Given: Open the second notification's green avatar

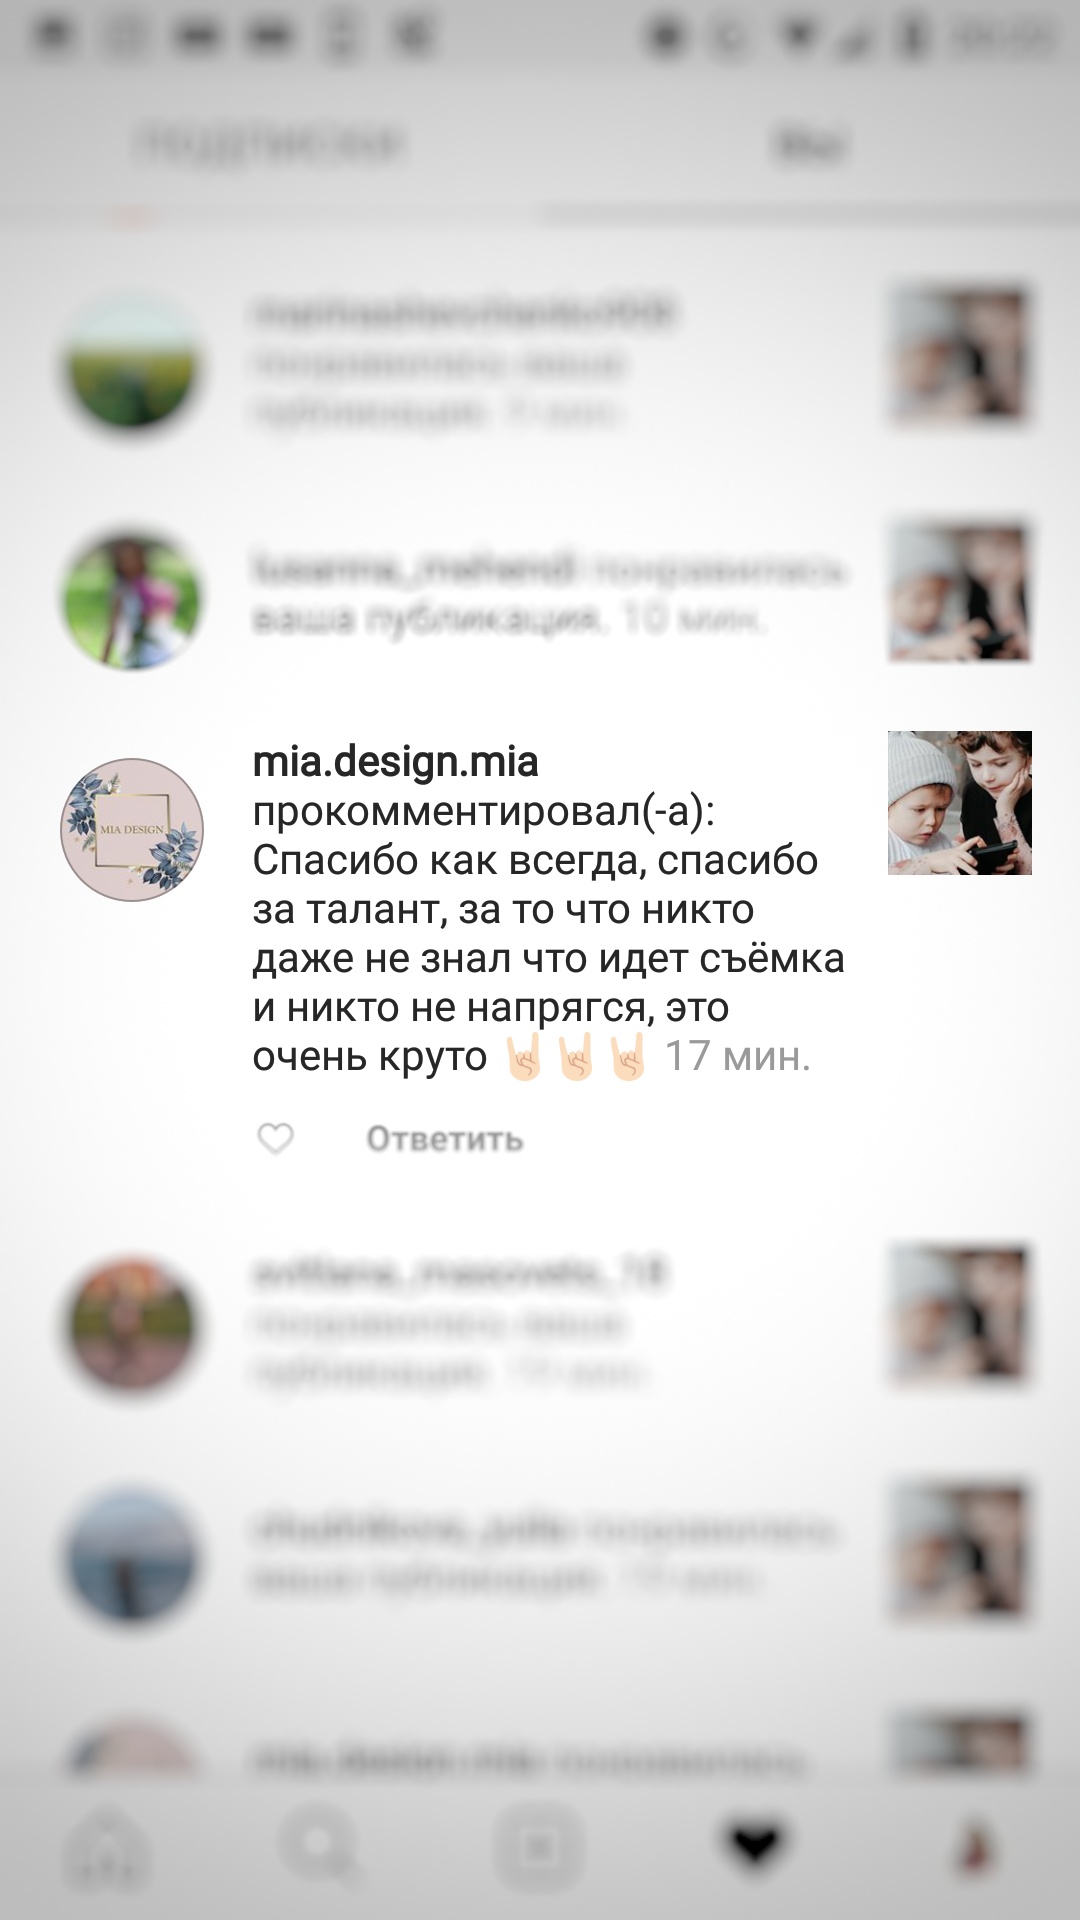Looking at the screenshot, I should point(133,596).
